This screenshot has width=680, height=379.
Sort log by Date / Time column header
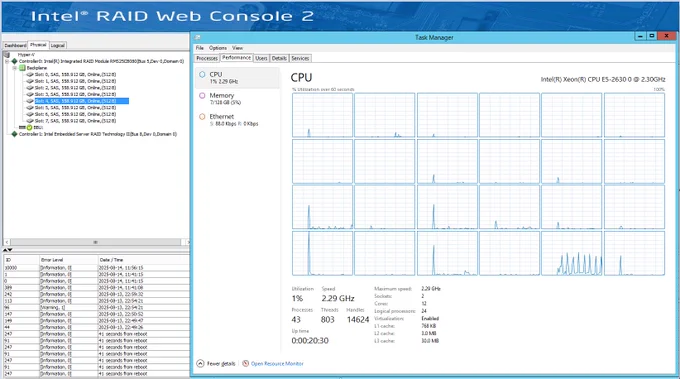[x=144, y=260]
